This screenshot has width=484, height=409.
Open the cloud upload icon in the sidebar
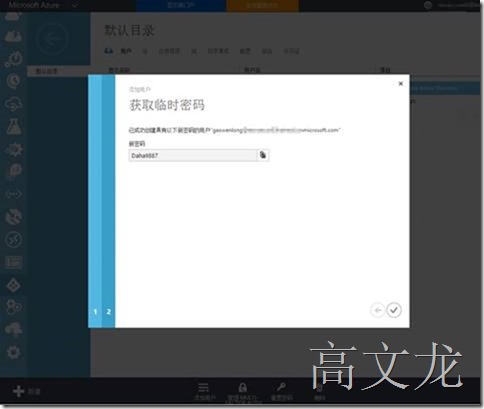pos(14,329)
